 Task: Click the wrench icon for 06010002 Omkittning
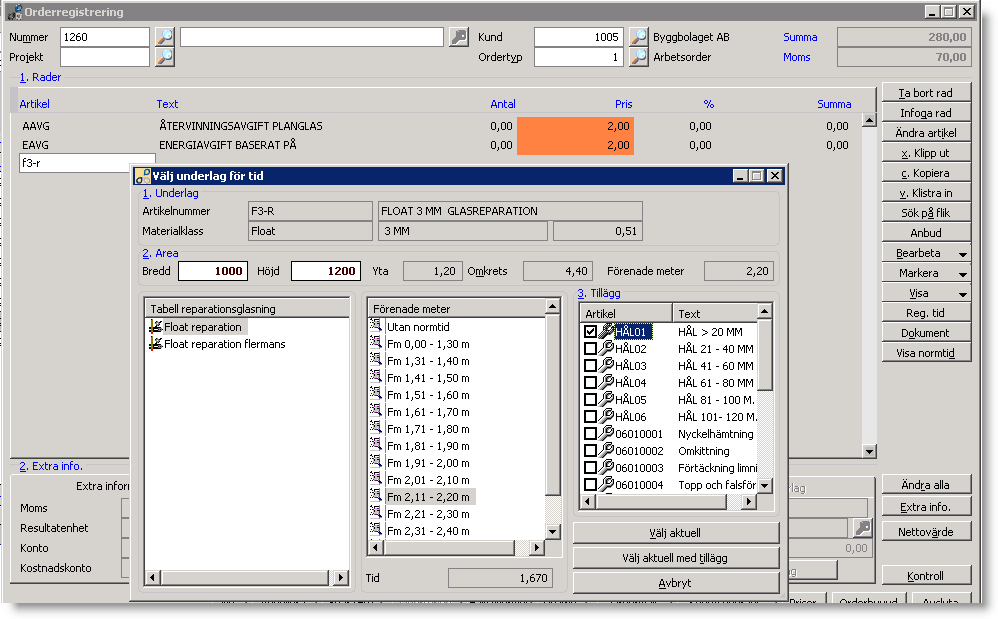[607, 450]
